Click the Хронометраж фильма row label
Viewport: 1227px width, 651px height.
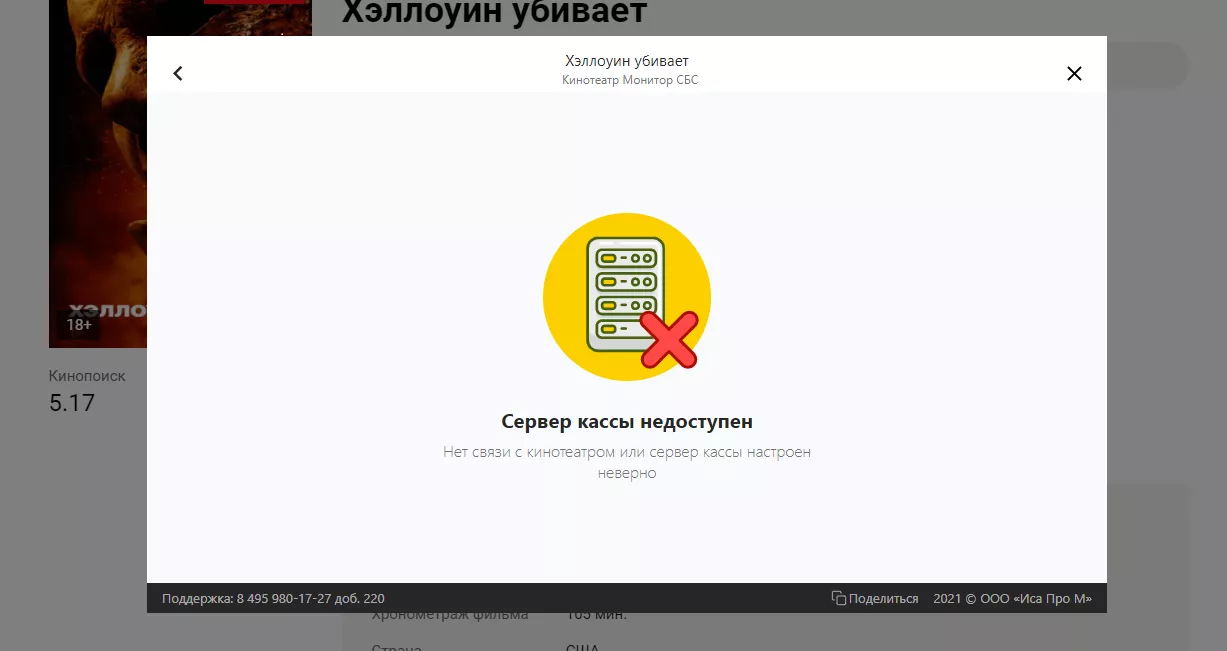tap(449, 616)
